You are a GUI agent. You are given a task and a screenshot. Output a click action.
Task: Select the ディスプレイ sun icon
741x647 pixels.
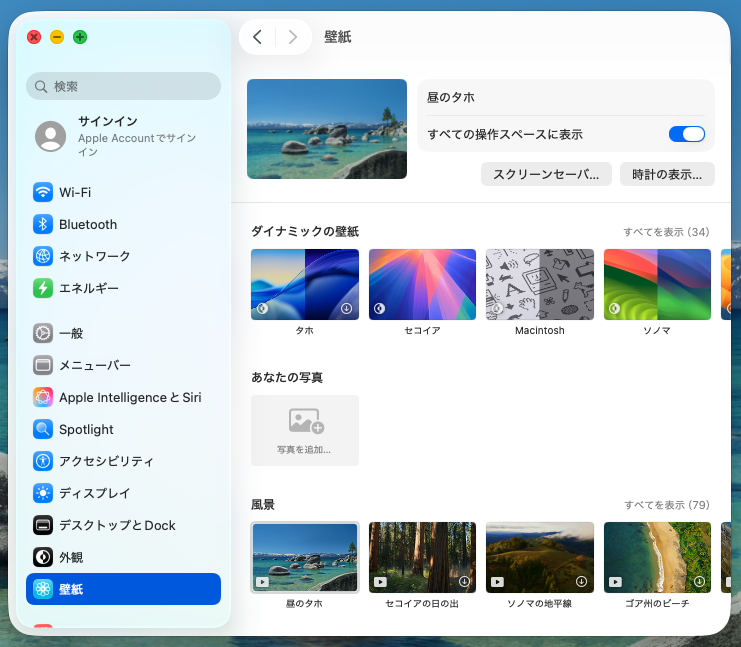click(x=43, y=493)
